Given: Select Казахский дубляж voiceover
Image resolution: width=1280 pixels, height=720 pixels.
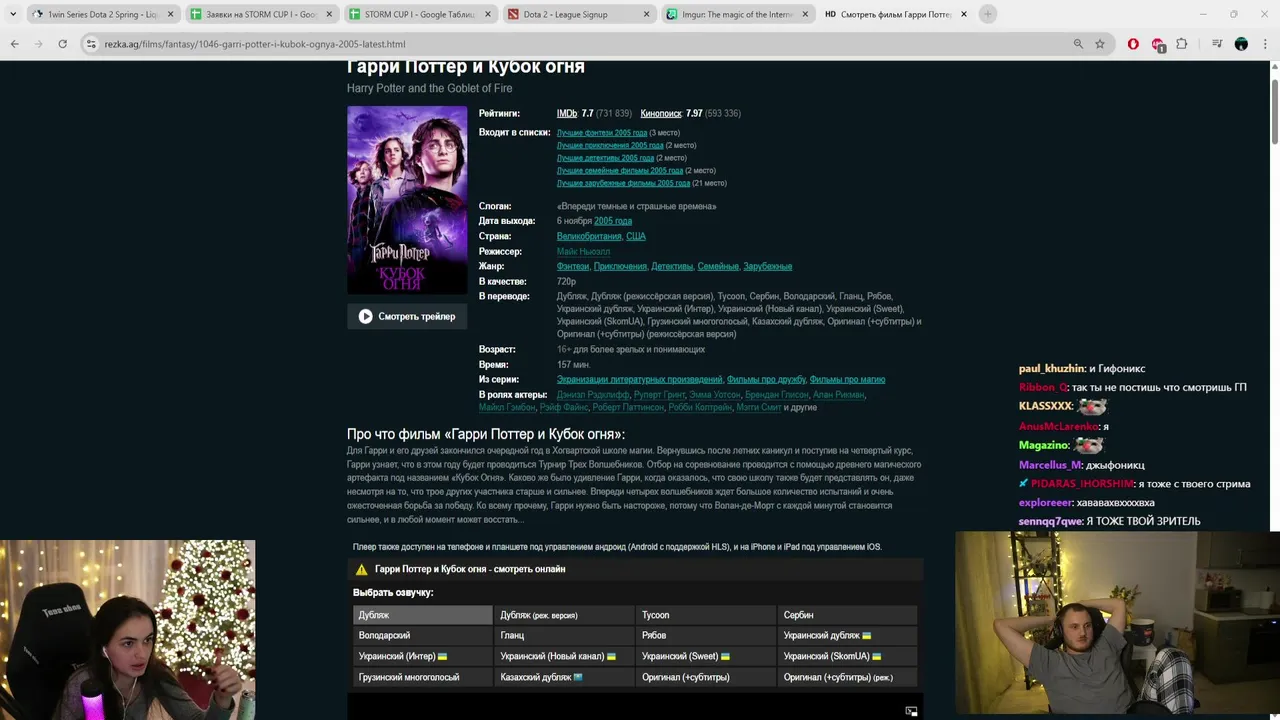Looking at the screenshot, I should pos(564,677).
